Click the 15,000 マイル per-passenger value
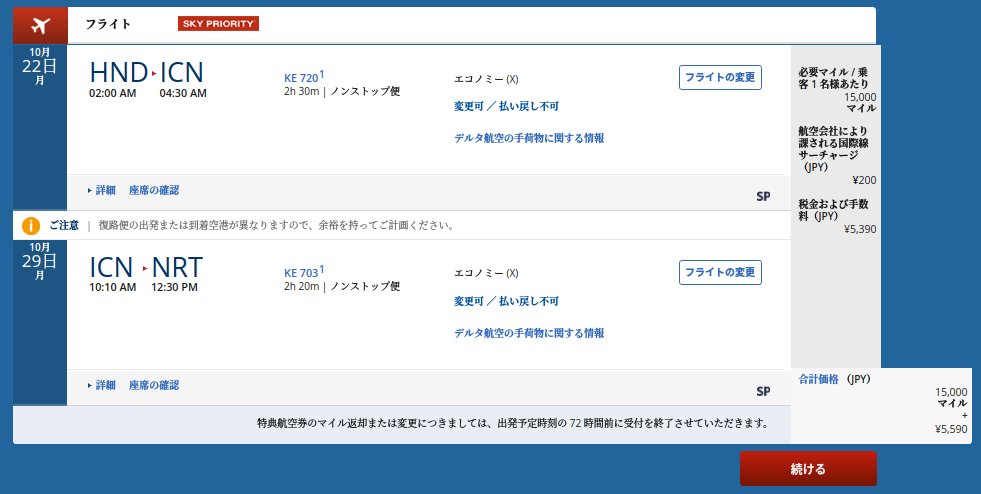The image size is (981, 494). [x=860, y=103]
